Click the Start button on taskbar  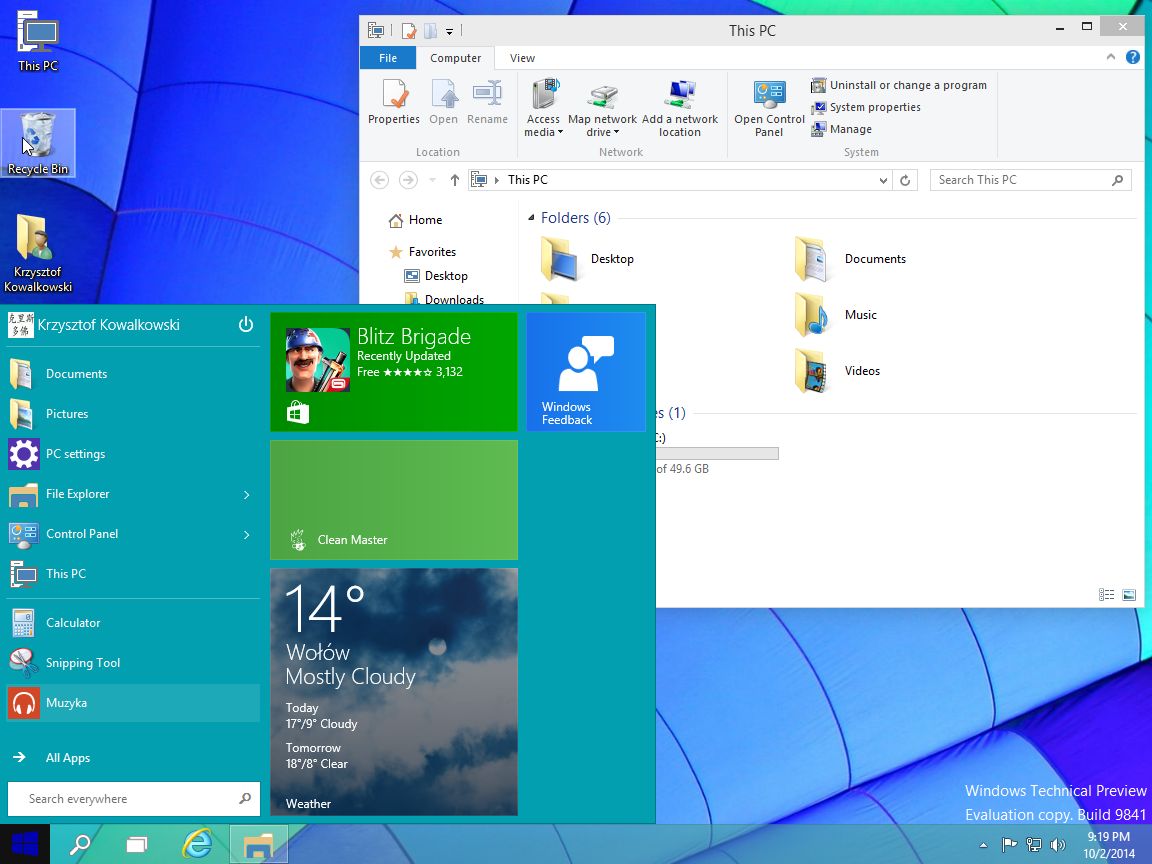pyautogui.click(x=25, y=844)
